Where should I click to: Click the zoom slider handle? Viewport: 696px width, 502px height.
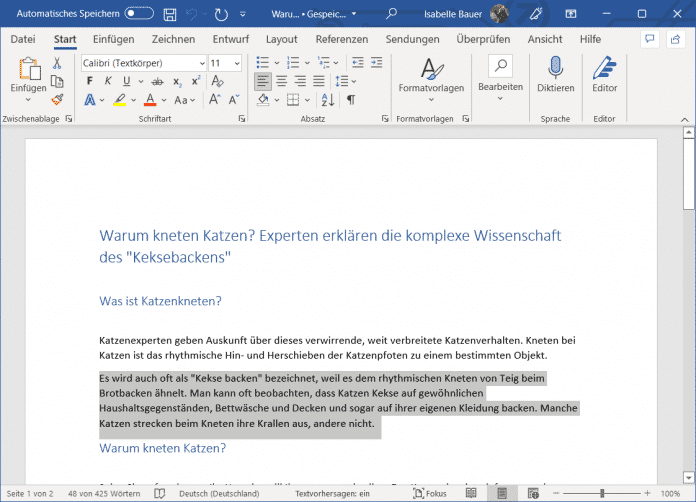[x=602, y=493]
